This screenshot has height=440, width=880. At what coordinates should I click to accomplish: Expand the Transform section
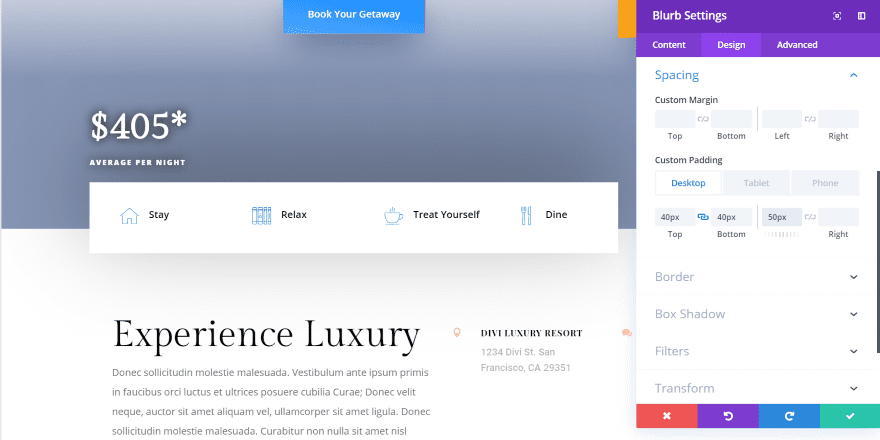[854, 388]
